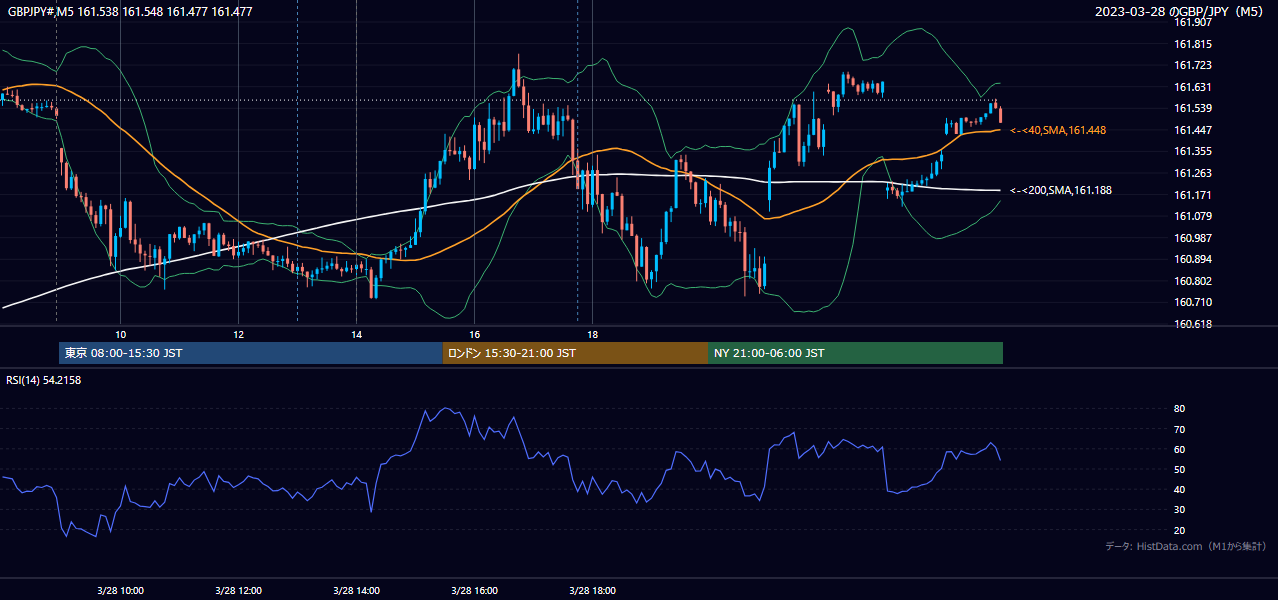This screenshot has width=1278, height=600.
Task: Click the データ: HistData.com source credit
Action: (x=1185, y=546)
